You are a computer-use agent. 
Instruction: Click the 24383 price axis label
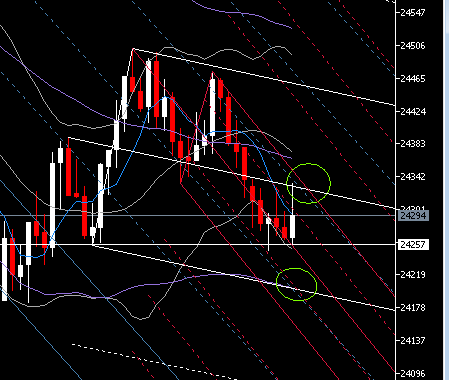(413, 144)
